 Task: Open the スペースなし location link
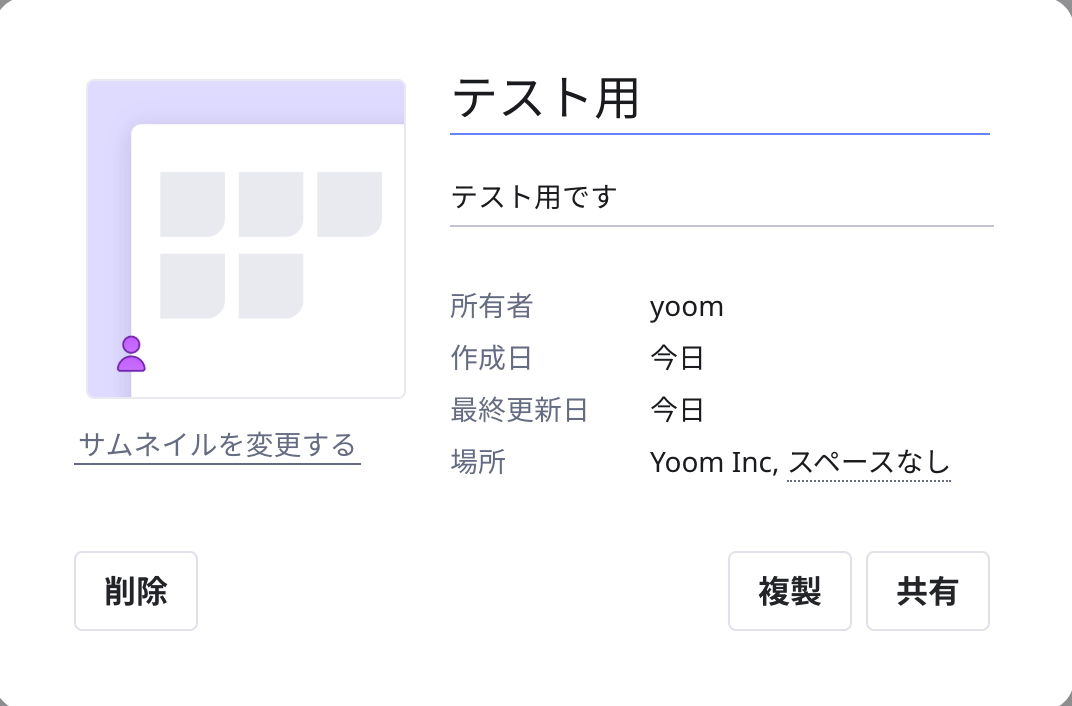pyautogui.click(x=869, y=462)
